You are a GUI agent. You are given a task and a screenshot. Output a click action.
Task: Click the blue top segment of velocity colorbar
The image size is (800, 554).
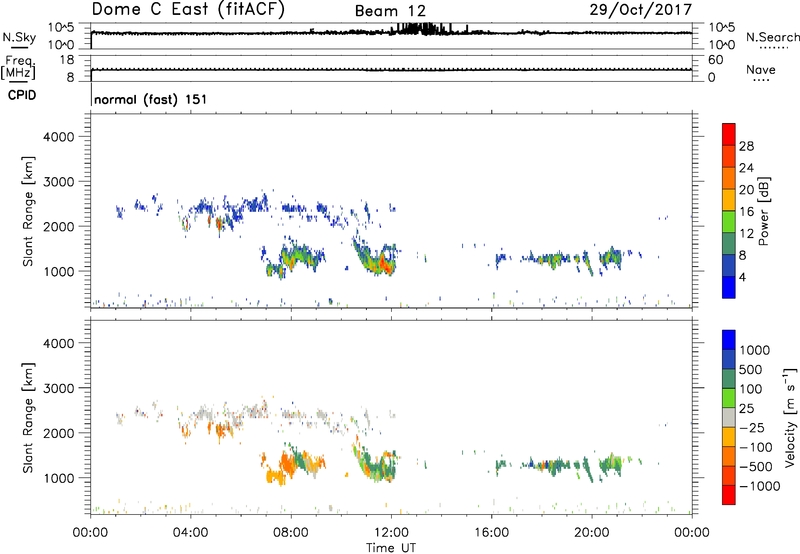coord(729,340)
